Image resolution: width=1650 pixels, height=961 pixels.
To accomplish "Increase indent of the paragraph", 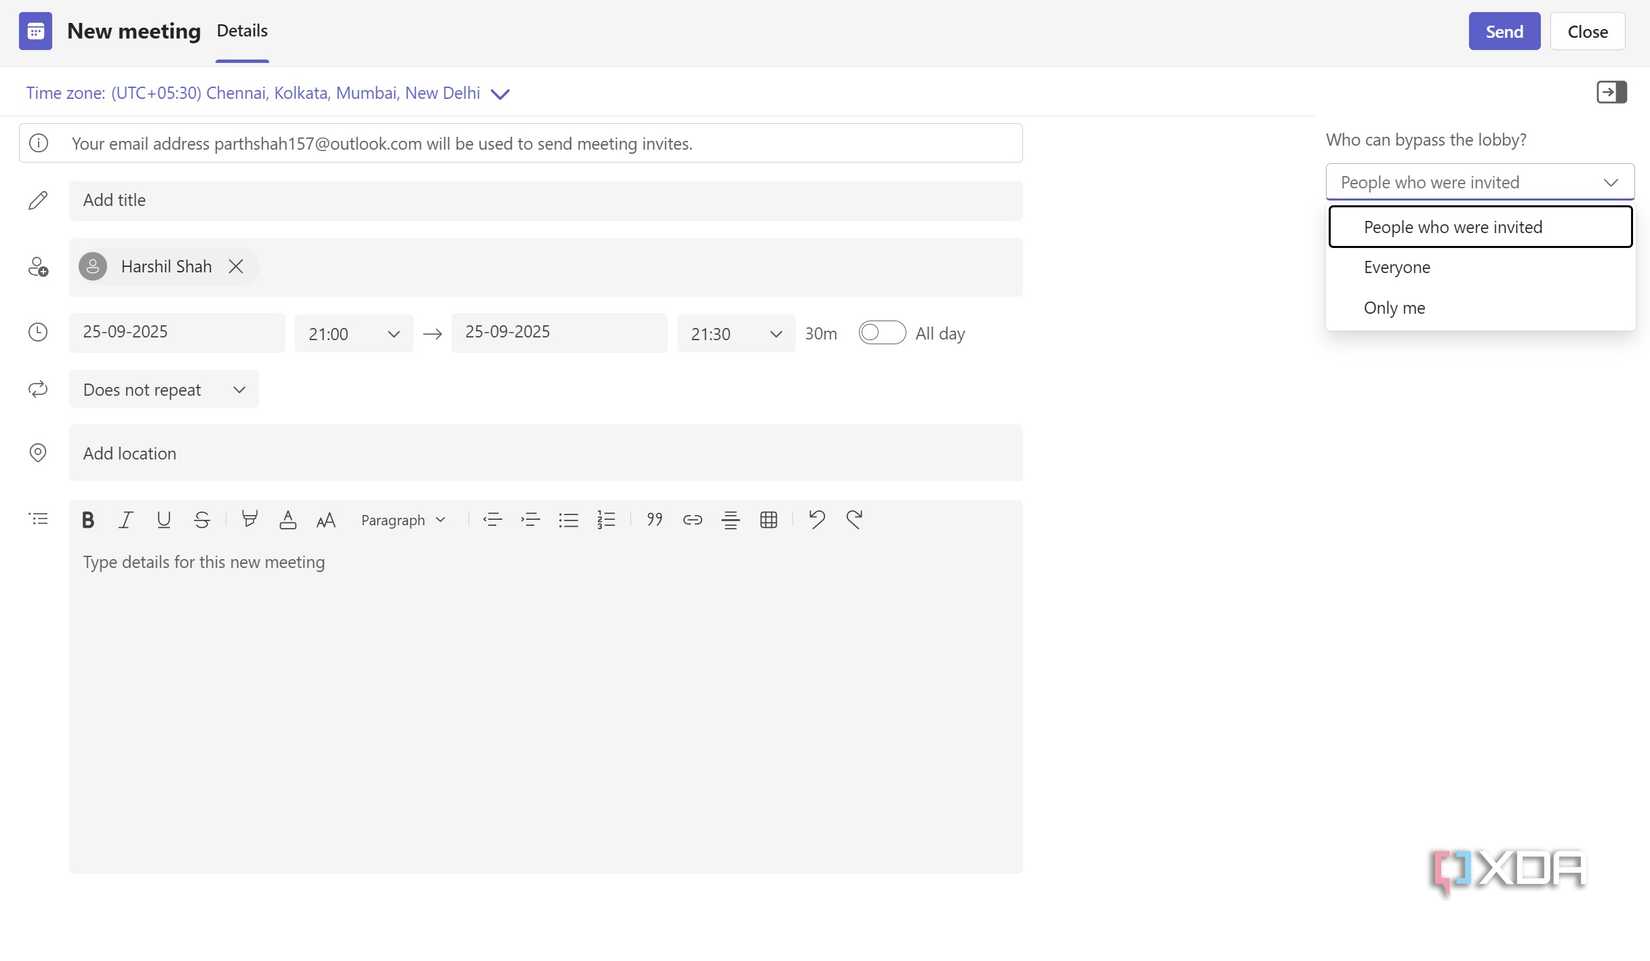I will tap(530, 520).
